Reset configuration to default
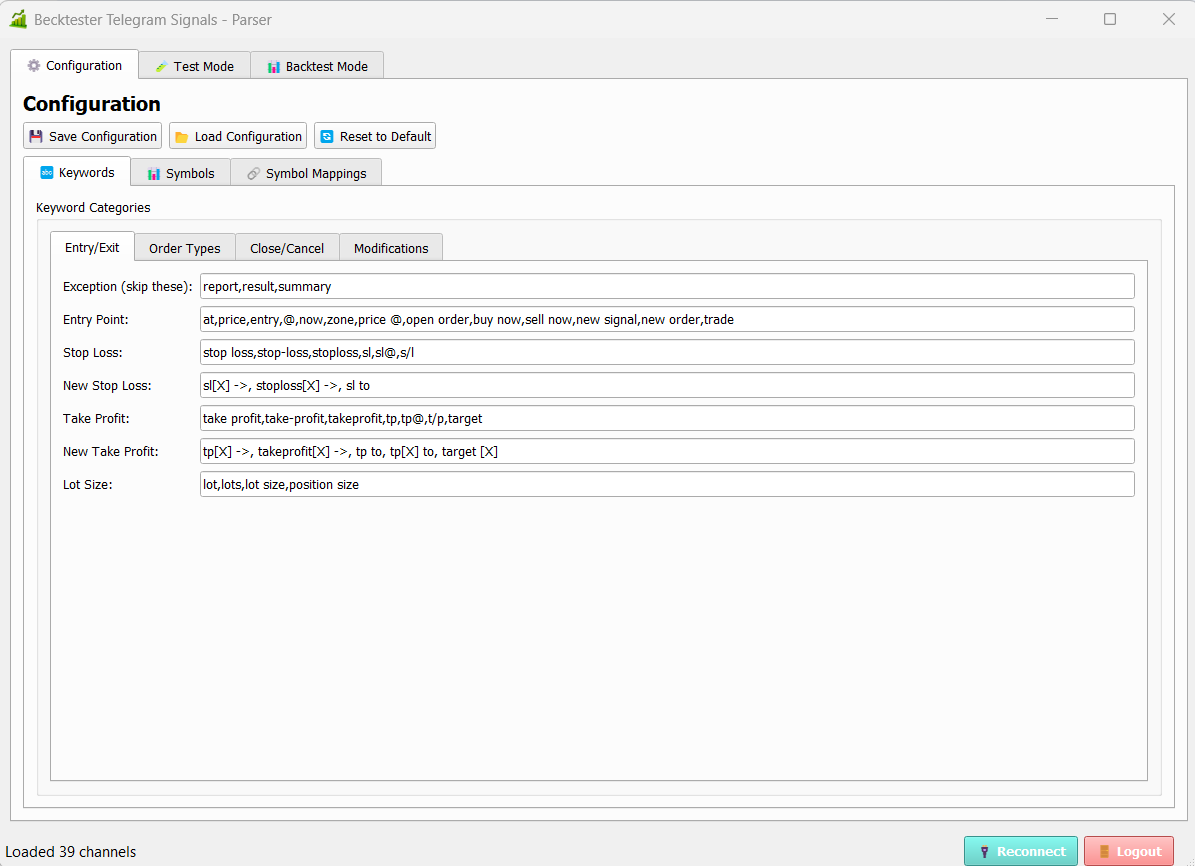1195x866 pixels. [375, 136]
